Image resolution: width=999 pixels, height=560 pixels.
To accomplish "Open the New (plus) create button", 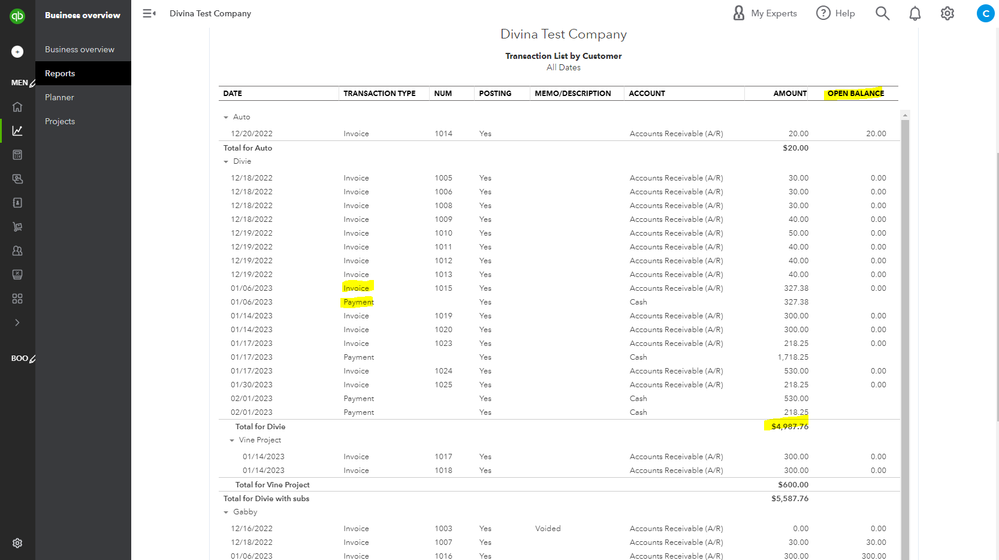I will point(17,52).
